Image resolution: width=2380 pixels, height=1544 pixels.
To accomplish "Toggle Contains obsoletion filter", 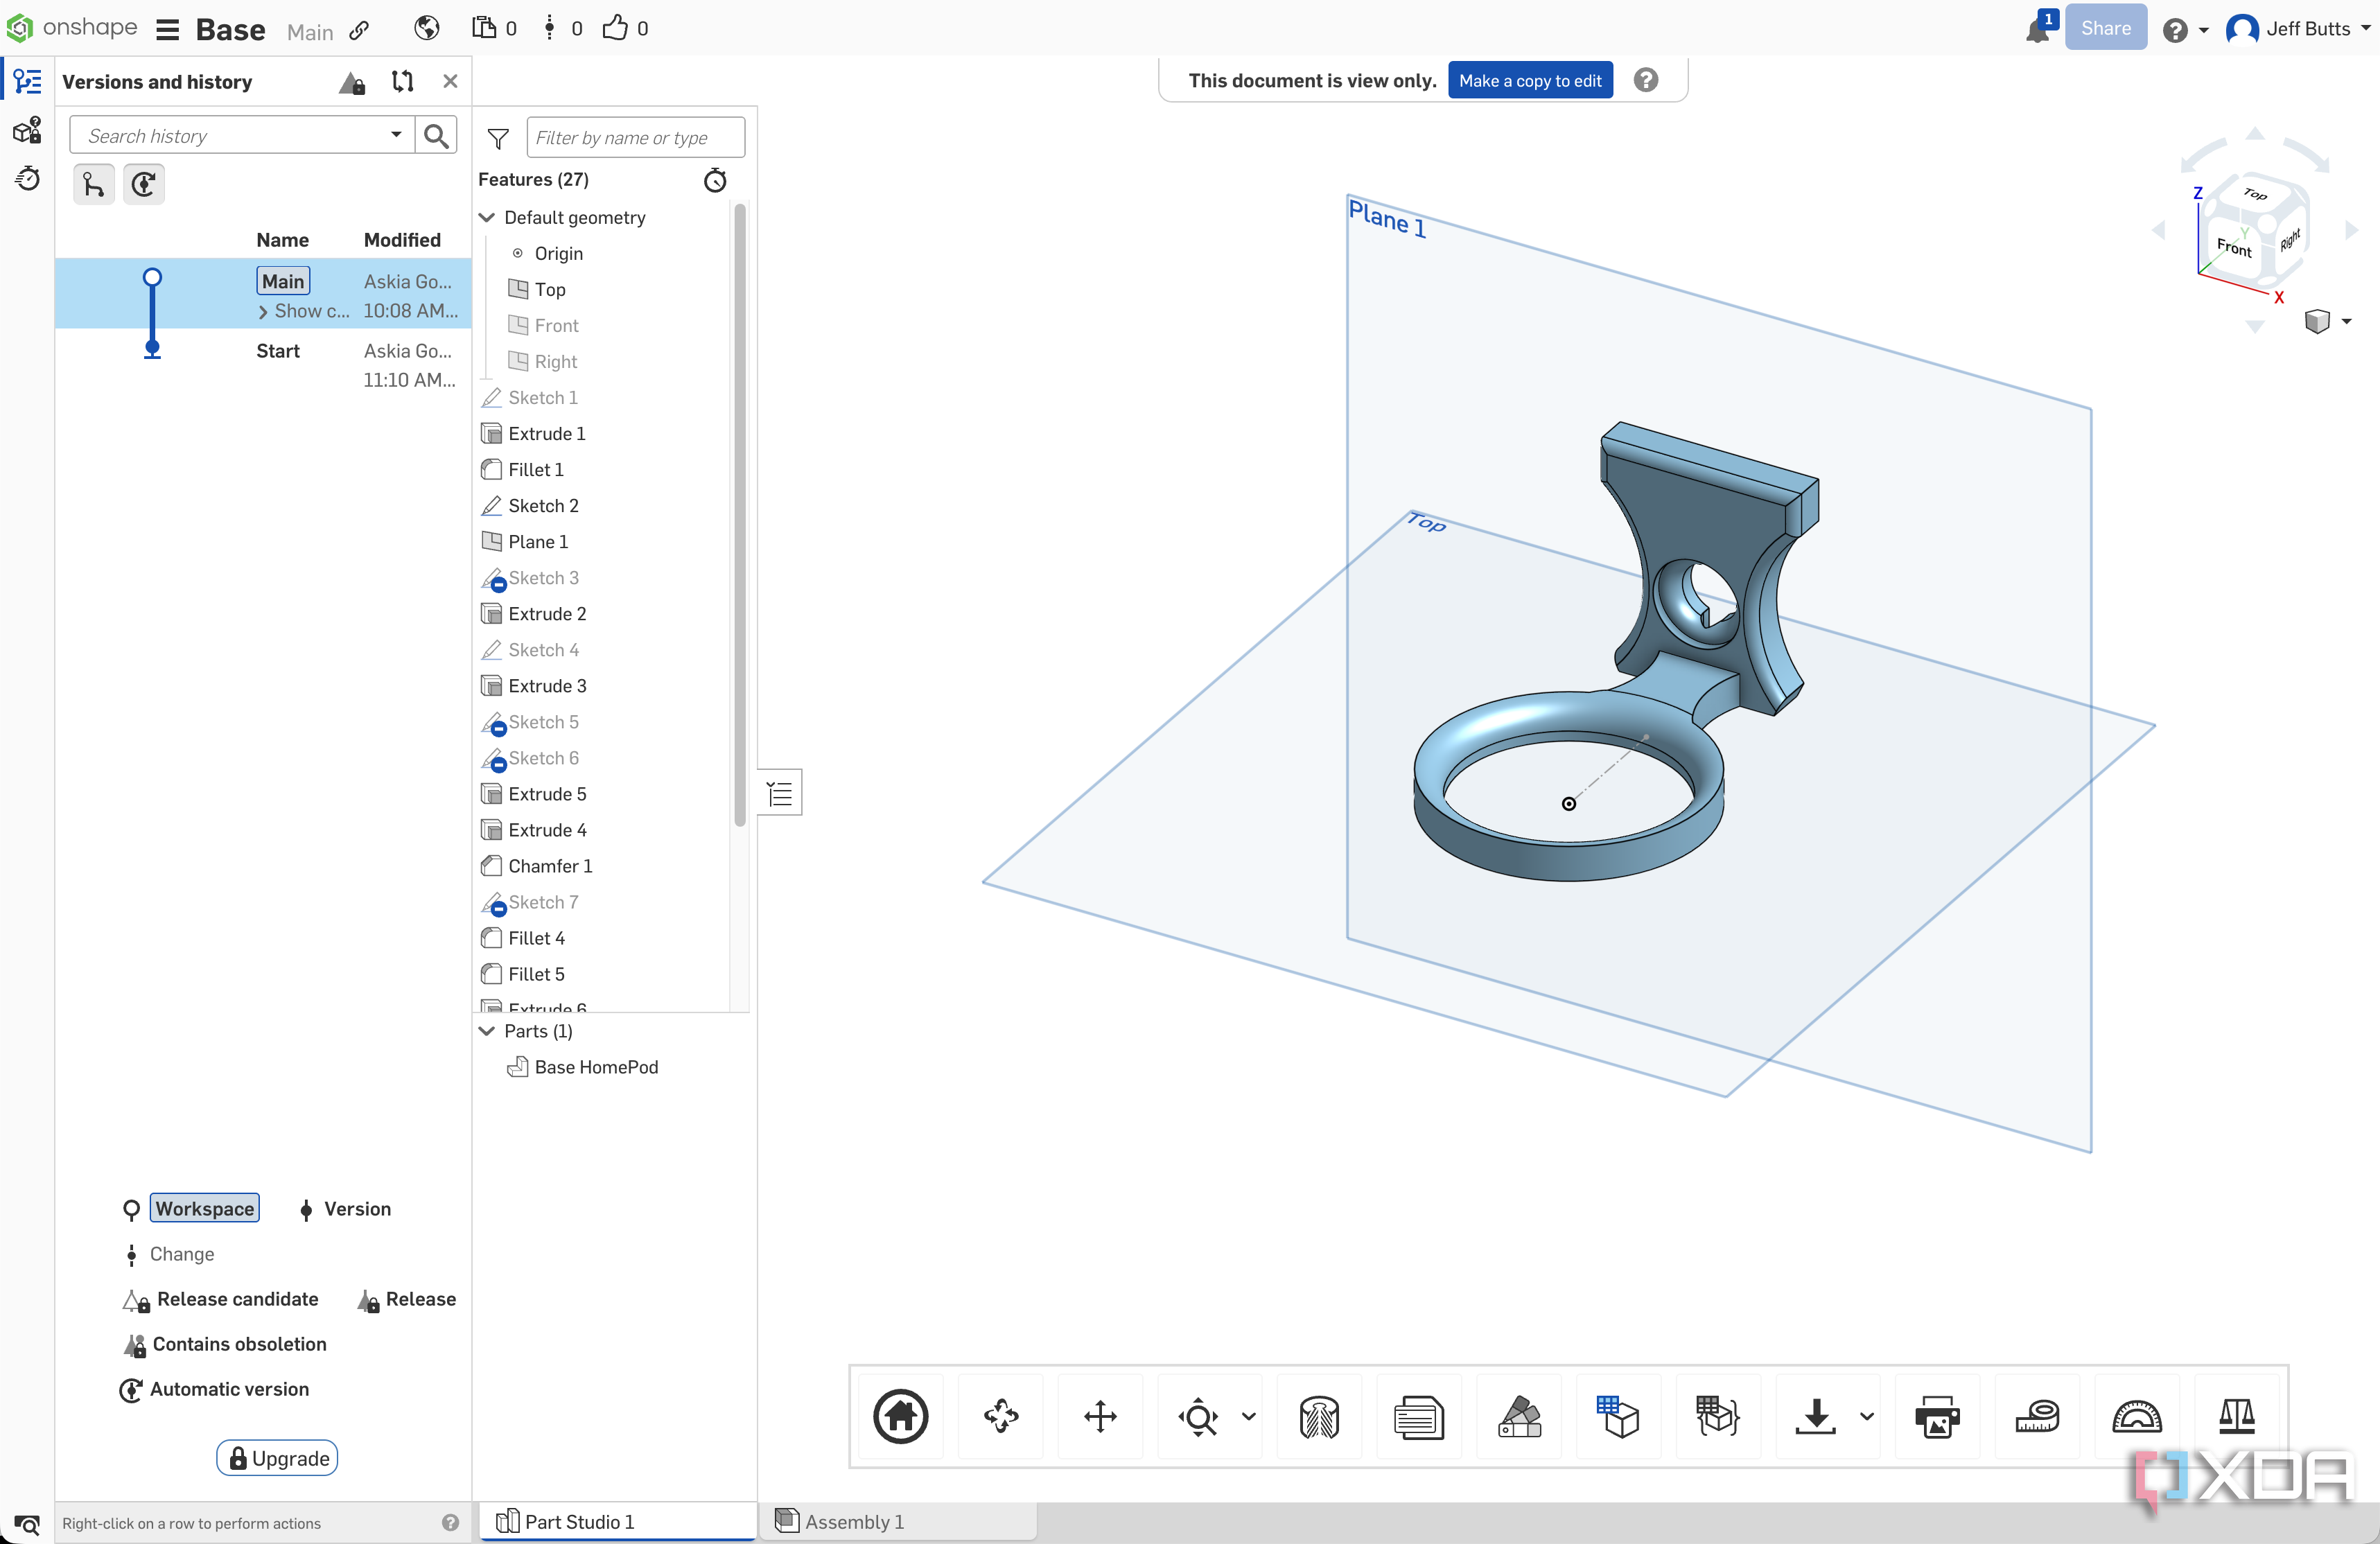I will [x=224, y=1344].
